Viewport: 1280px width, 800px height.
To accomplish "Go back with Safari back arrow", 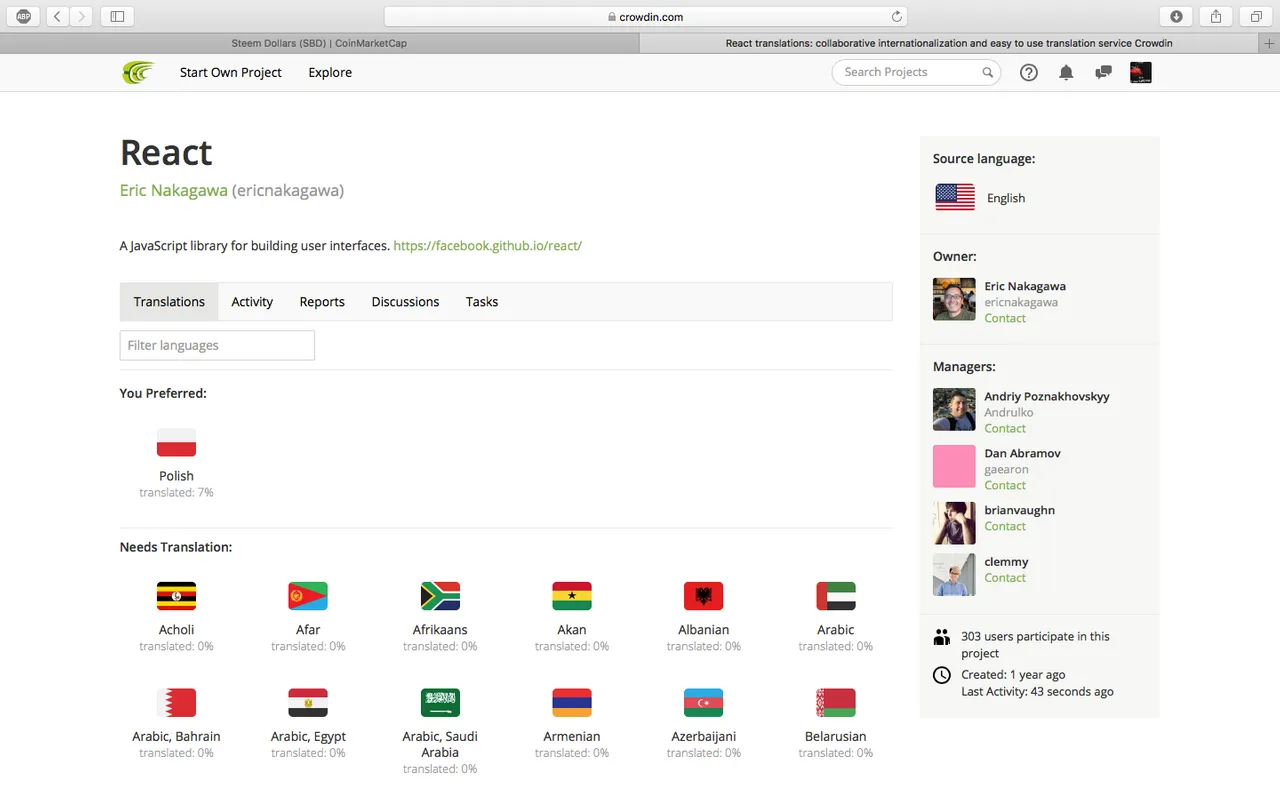I will [x=58, y=16].
